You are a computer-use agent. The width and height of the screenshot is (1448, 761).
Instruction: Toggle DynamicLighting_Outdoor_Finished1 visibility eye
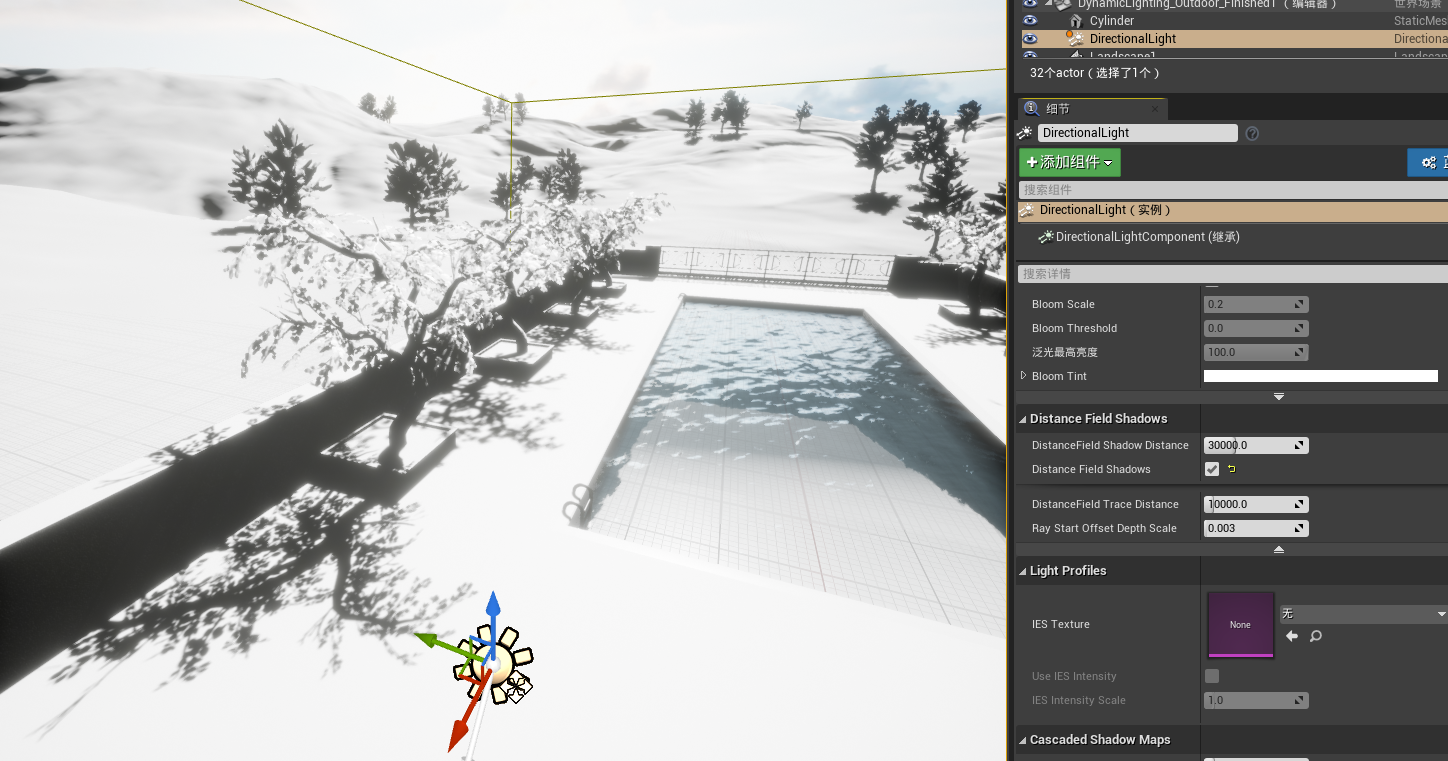(x=1030, y=4)
